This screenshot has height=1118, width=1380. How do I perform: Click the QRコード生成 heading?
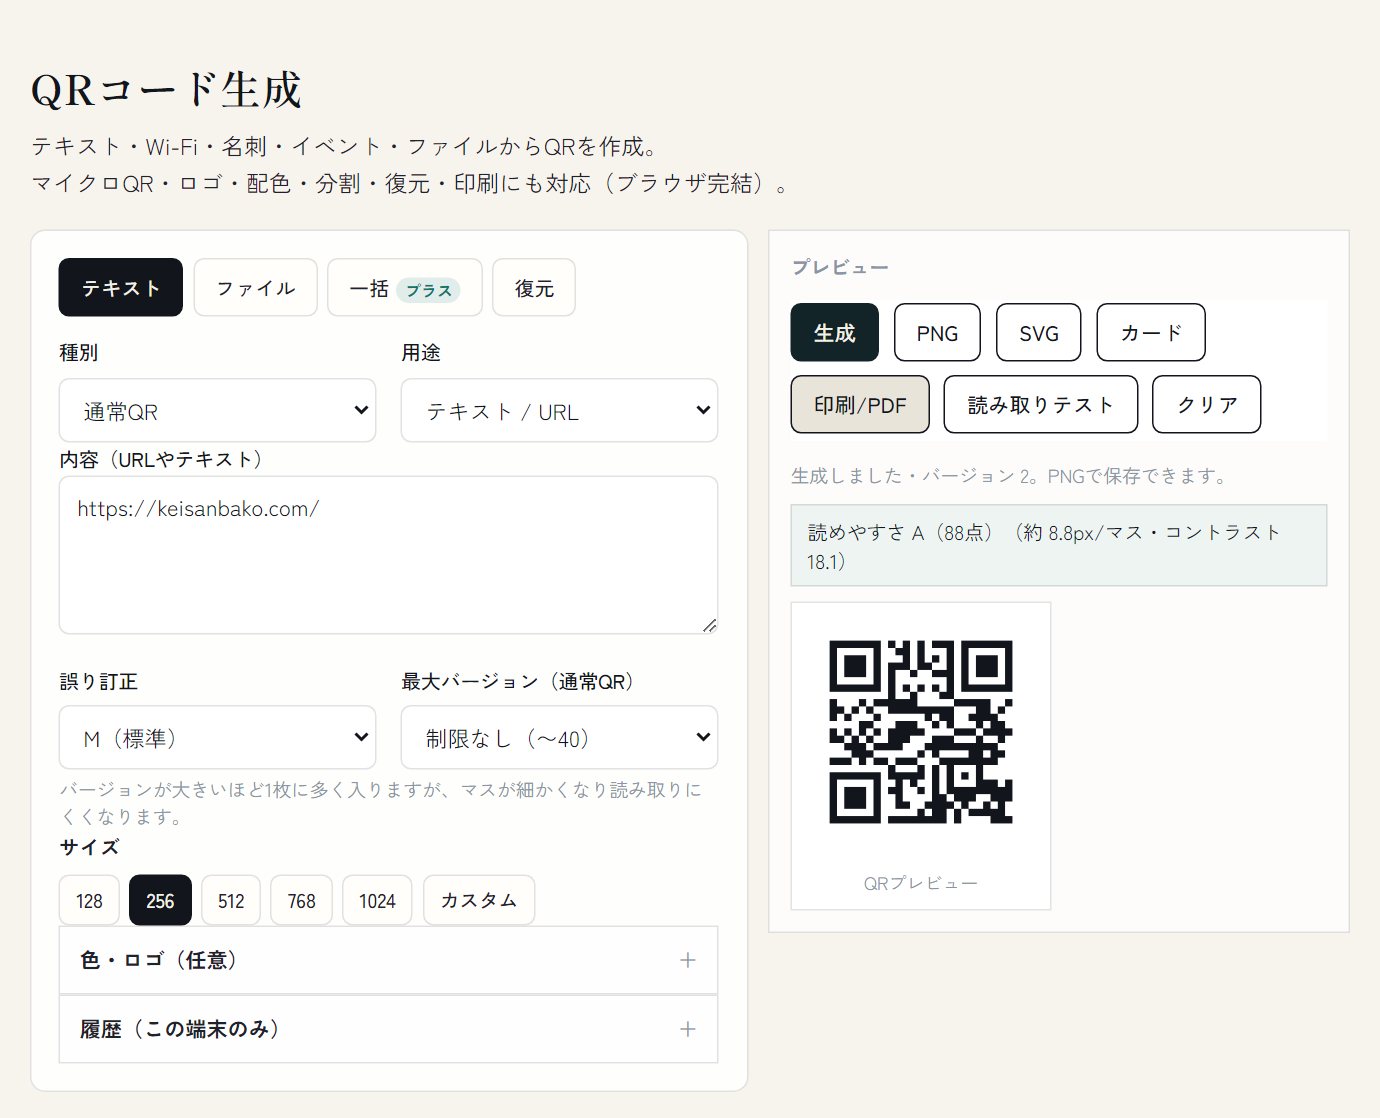(x=166, y=90)
